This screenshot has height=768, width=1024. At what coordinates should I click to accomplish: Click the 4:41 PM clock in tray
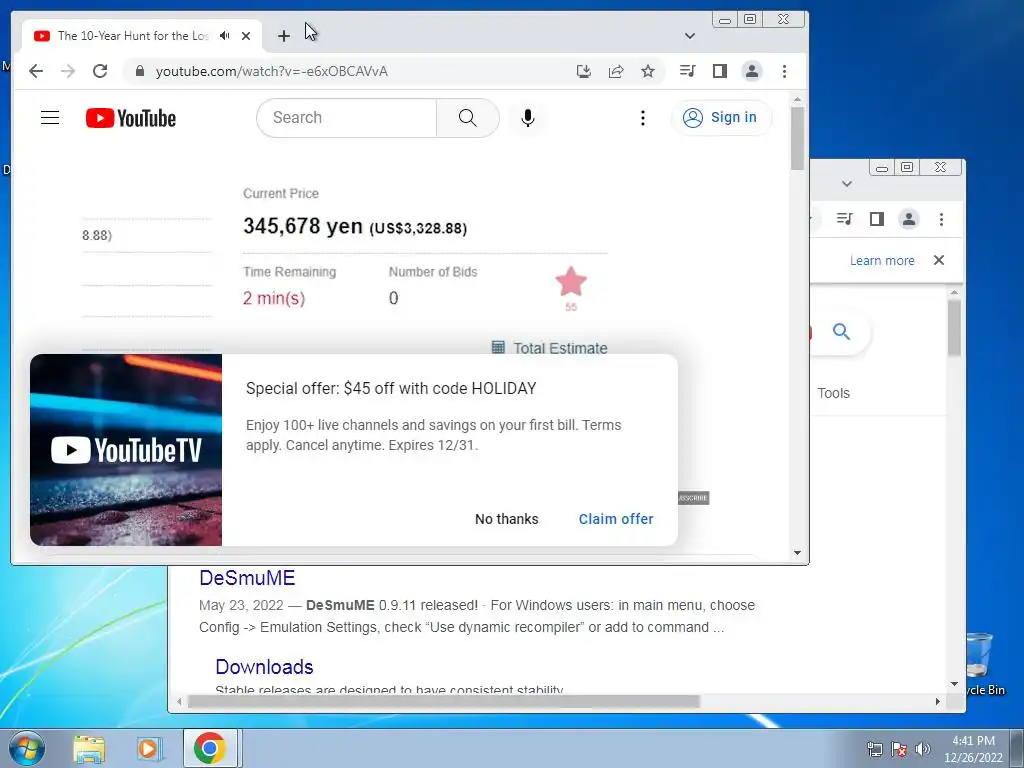(x=973, y=741)
